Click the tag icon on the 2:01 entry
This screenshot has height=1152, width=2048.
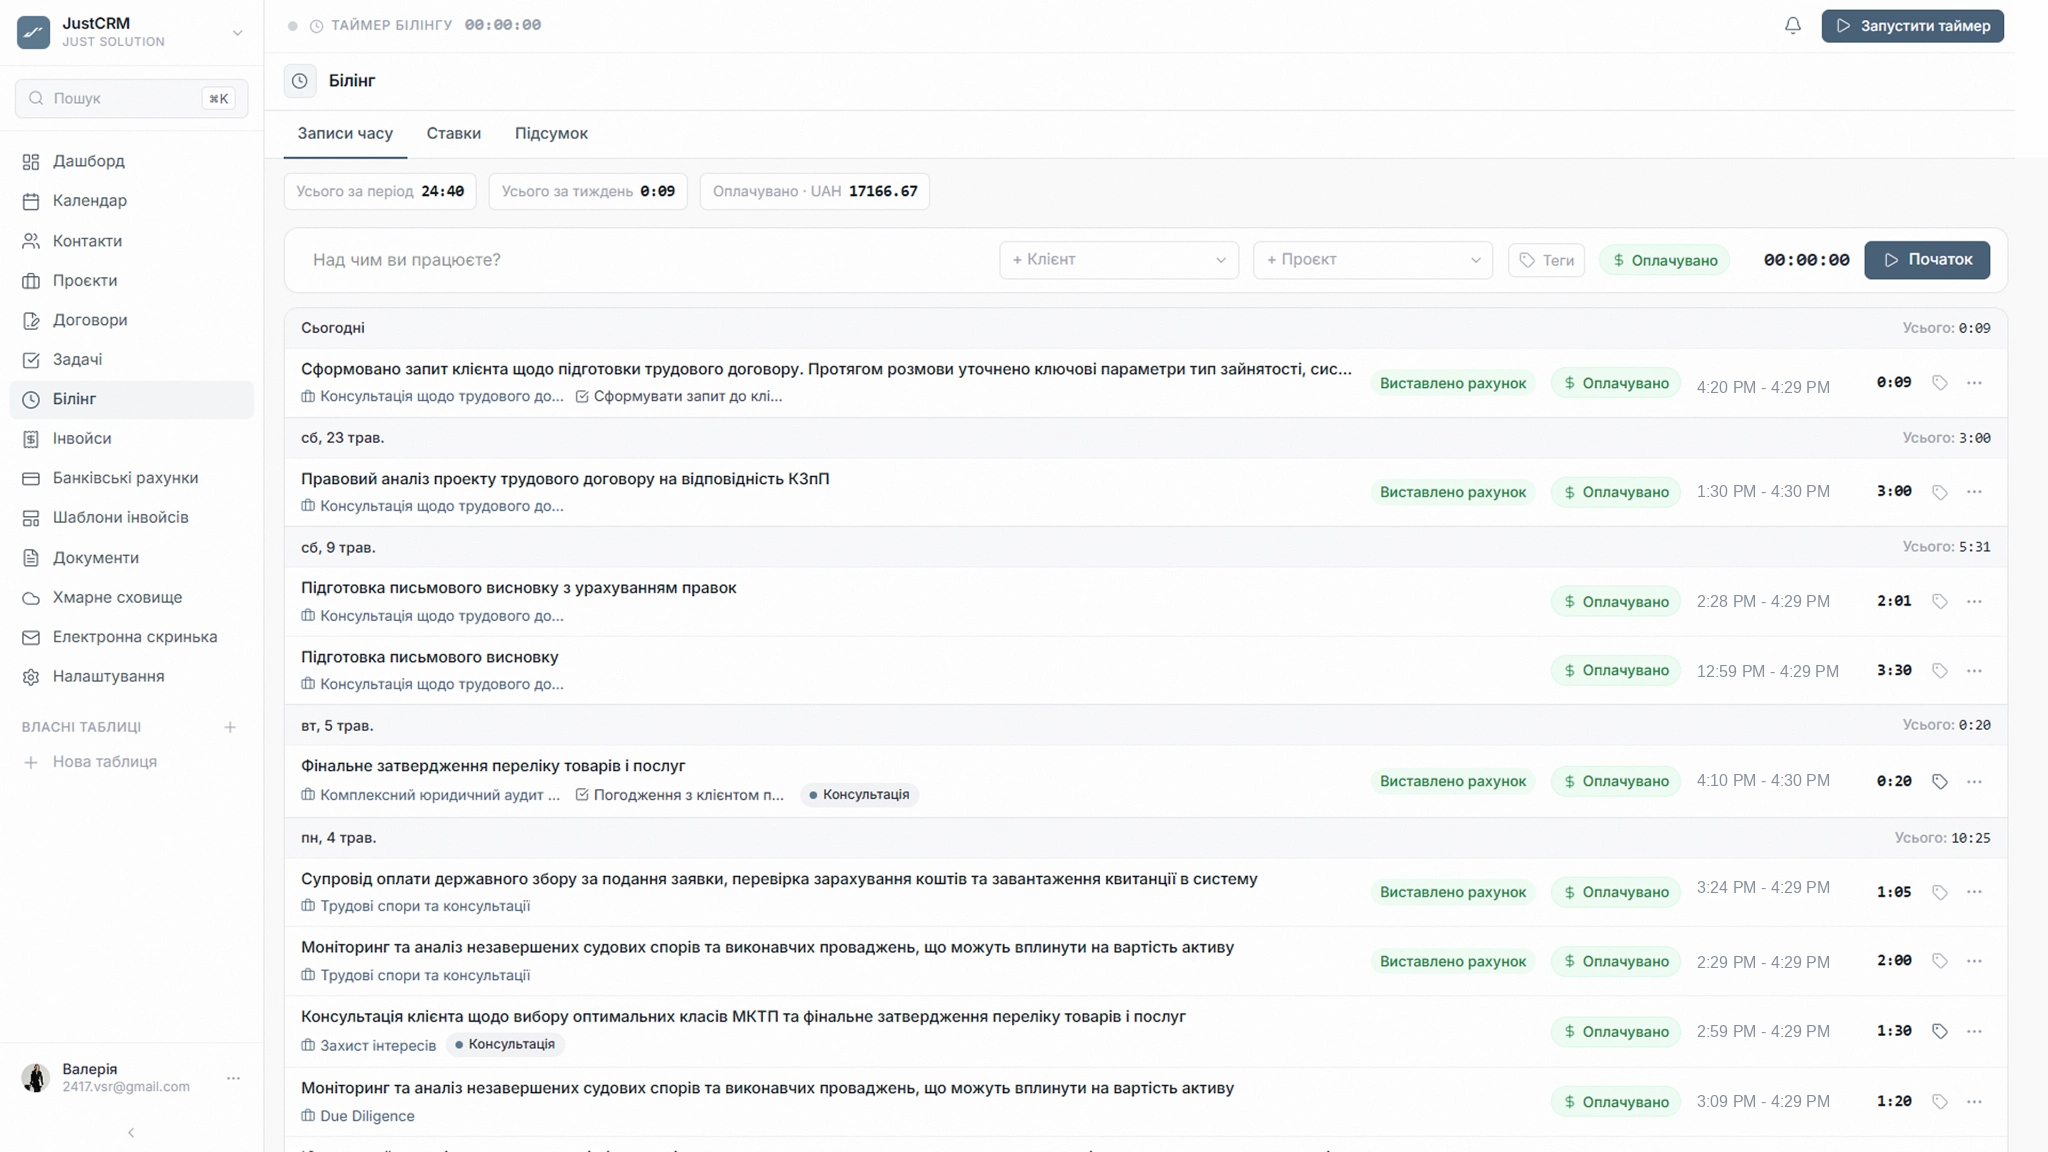1940,602
